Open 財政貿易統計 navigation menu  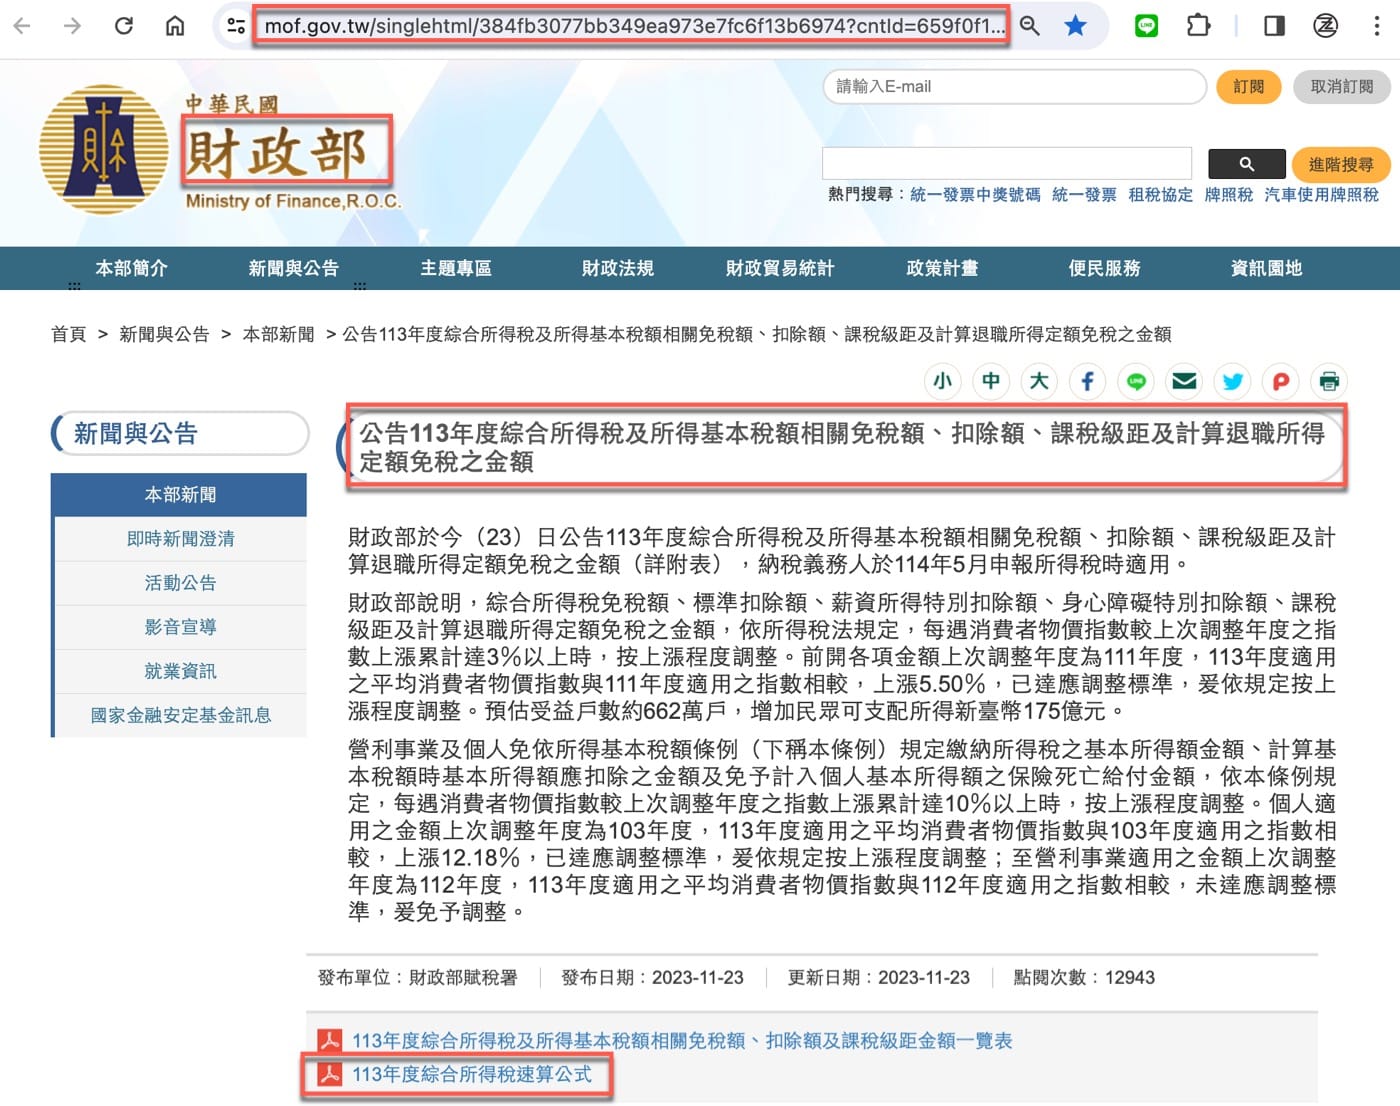click(780, 268)
